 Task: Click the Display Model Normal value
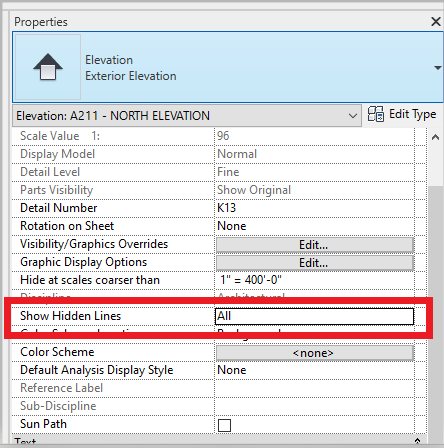point(237,154)
